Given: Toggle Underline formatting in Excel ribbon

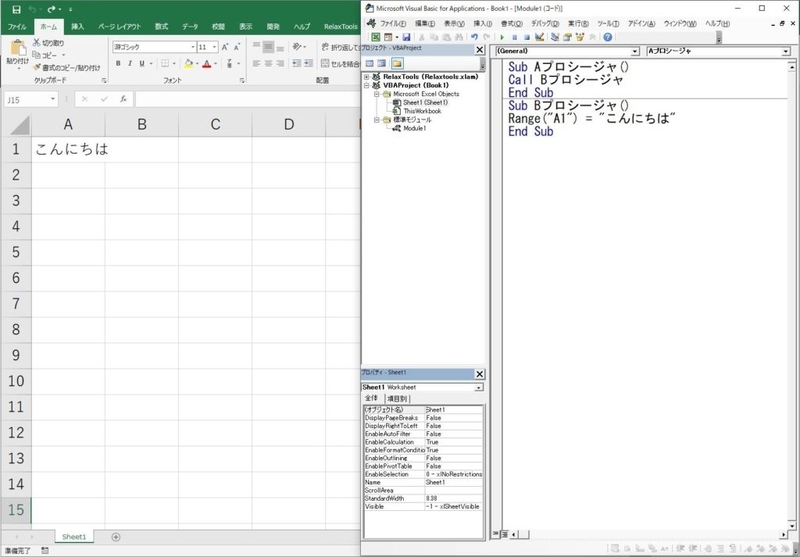Looking at the screenshot, I should [x=142, y=64].
